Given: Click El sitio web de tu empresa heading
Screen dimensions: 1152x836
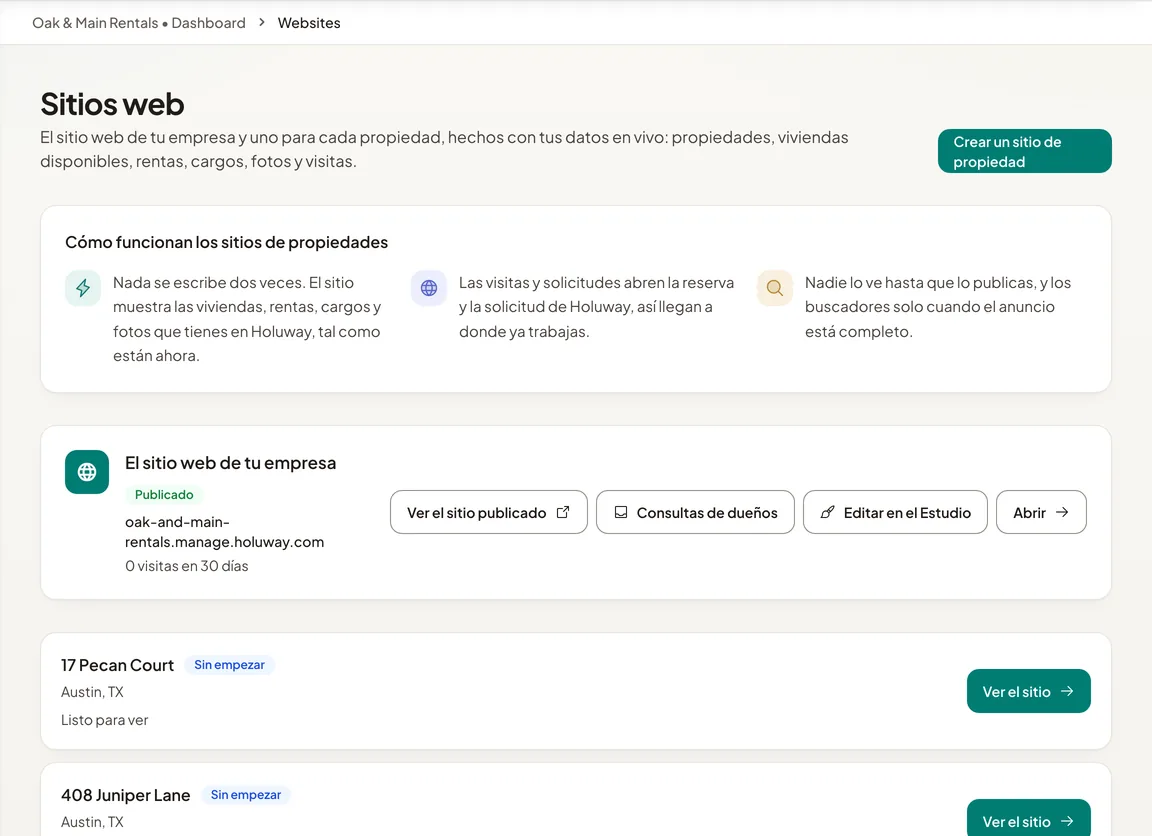Looking at the screenshot, I should tap(231, 463).
